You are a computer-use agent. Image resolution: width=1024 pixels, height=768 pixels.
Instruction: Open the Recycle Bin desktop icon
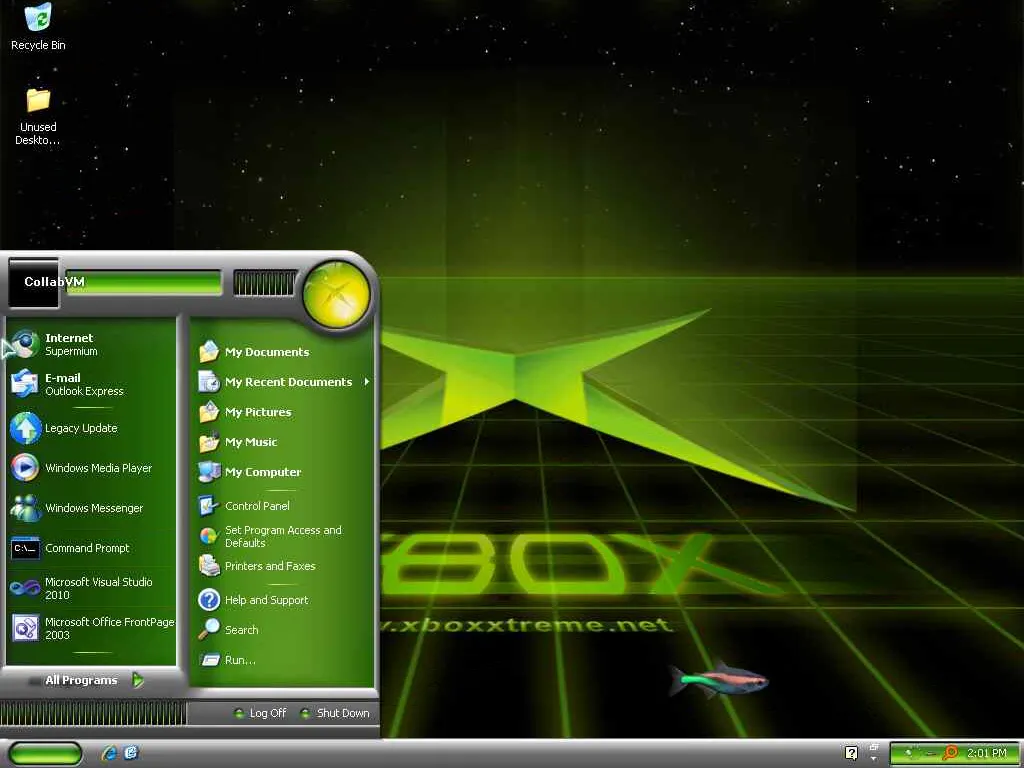click(38, 18)
